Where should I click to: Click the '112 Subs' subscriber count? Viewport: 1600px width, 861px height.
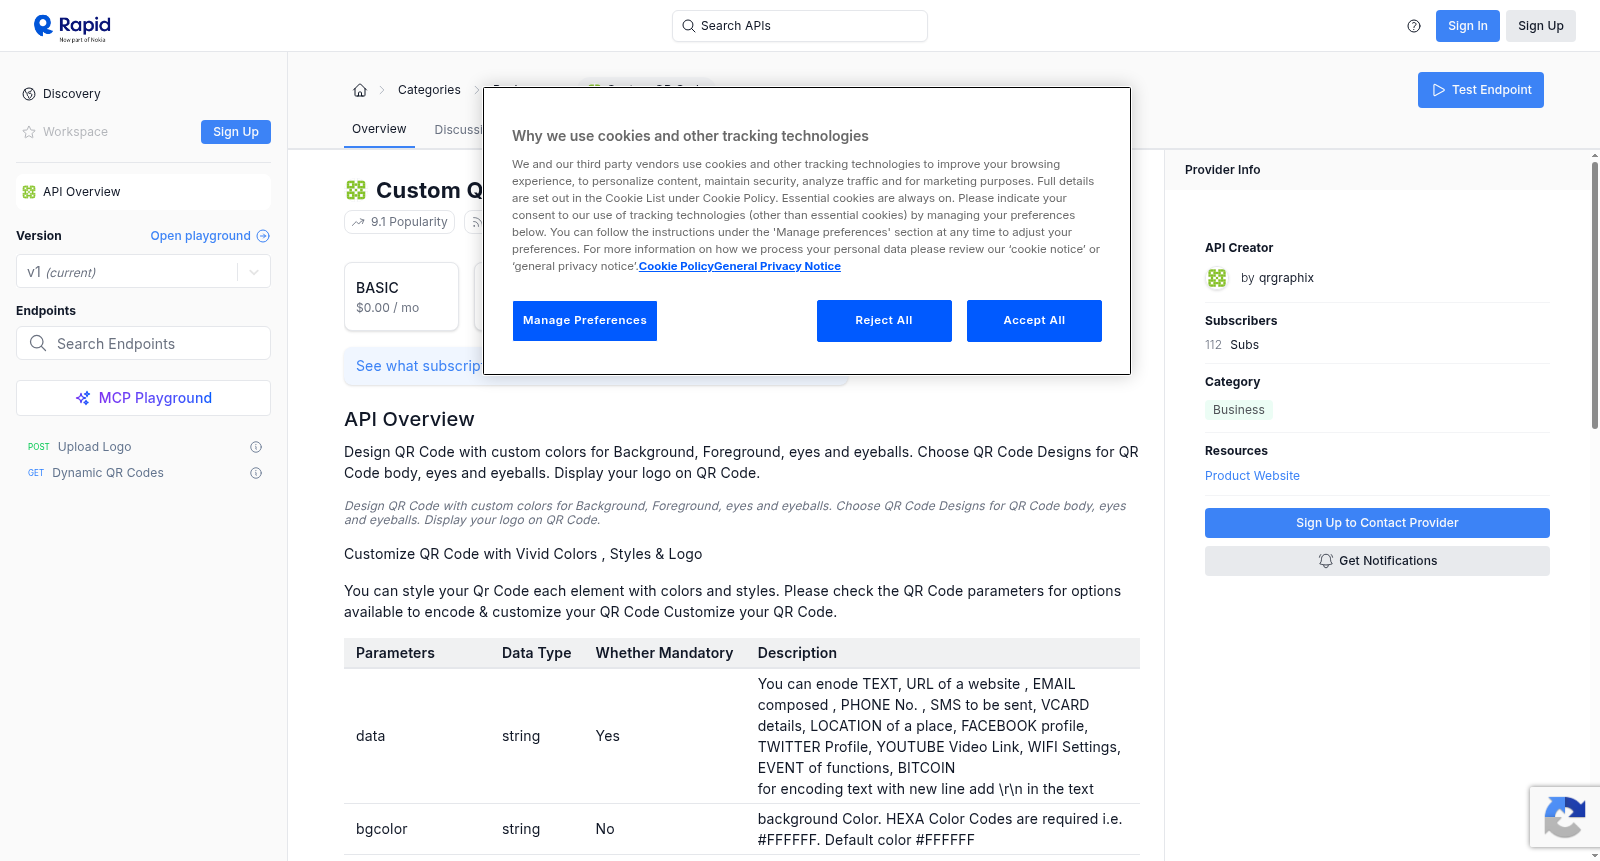coord(1231,345)
